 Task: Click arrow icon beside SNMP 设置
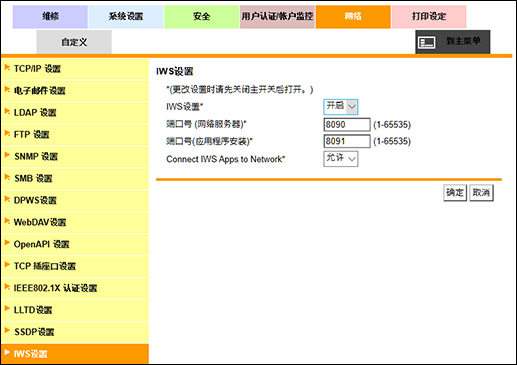click(7, 155)
